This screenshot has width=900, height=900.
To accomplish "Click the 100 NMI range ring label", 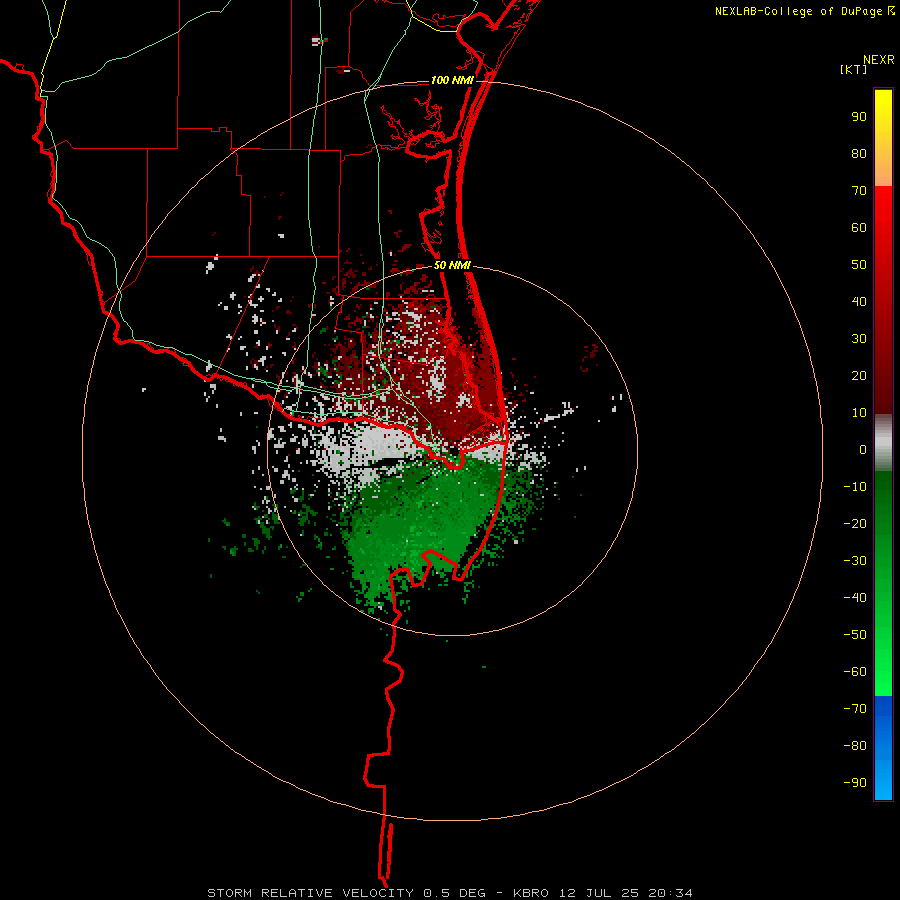I will [x=452, y=80].
